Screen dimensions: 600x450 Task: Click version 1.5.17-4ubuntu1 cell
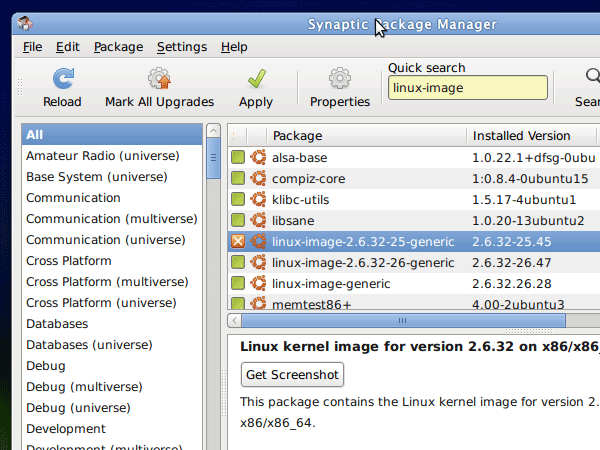pyautogui.click(x=524, y=200)
